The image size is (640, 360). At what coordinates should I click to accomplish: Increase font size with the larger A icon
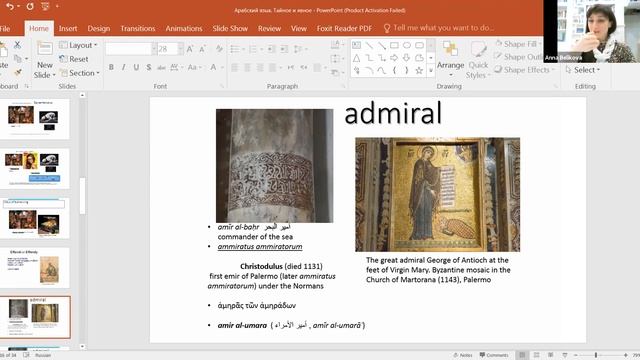point(190,49)
